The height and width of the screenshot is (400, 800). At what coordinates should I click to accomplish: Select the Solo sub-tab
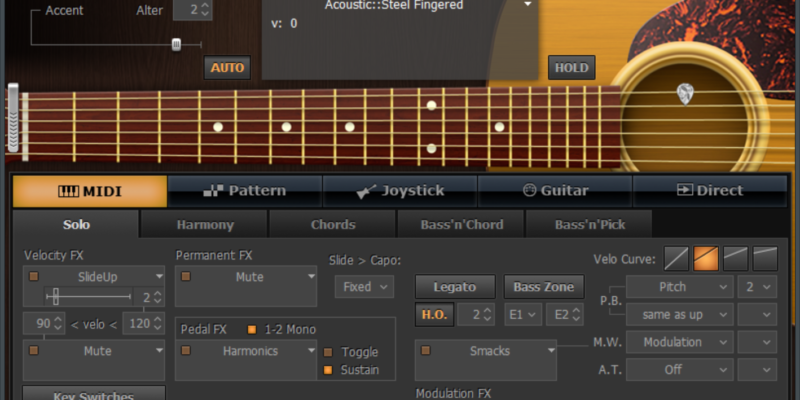tap(76, 224)
